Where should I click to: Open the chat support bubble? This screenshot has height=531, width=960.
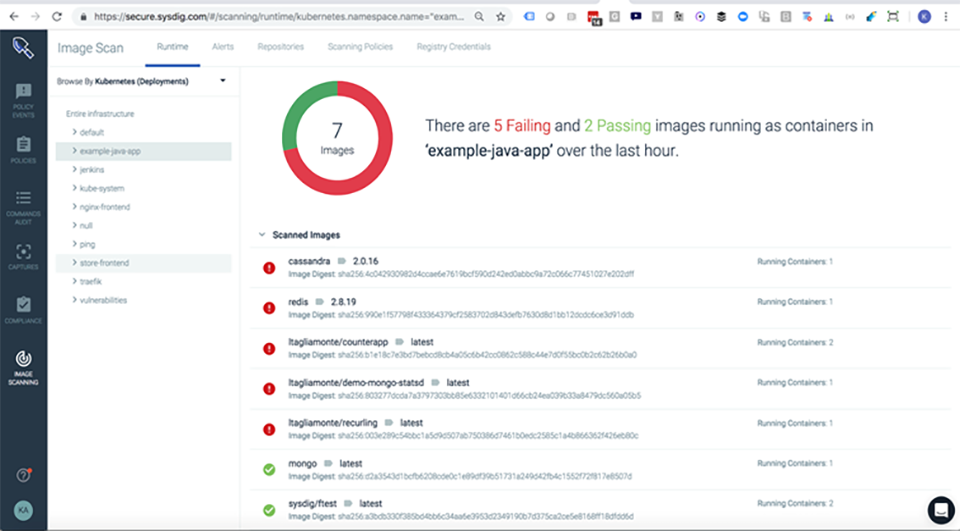coord(940,509)
